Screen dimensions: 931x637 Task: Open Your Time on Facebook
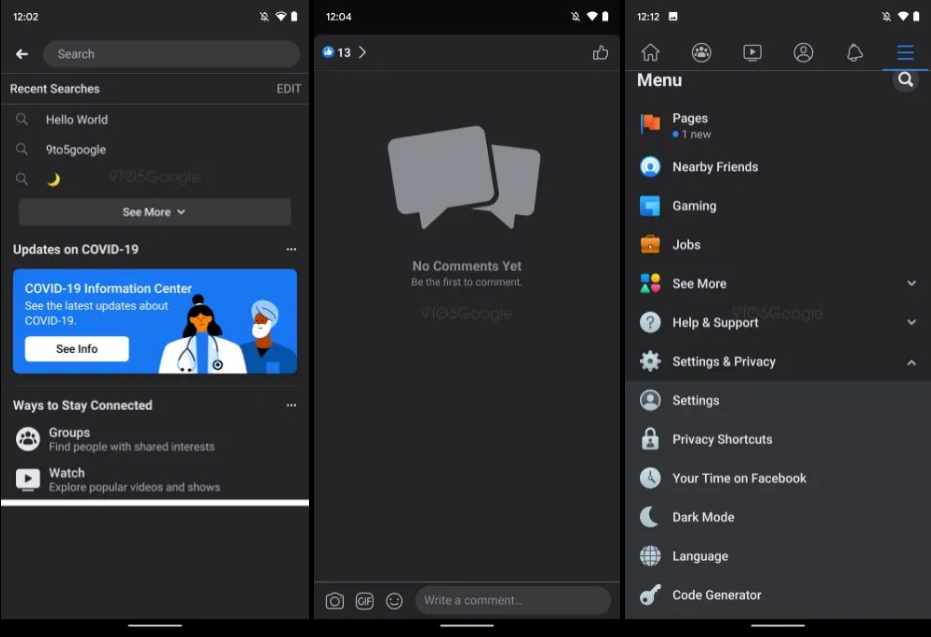(778, 478)
